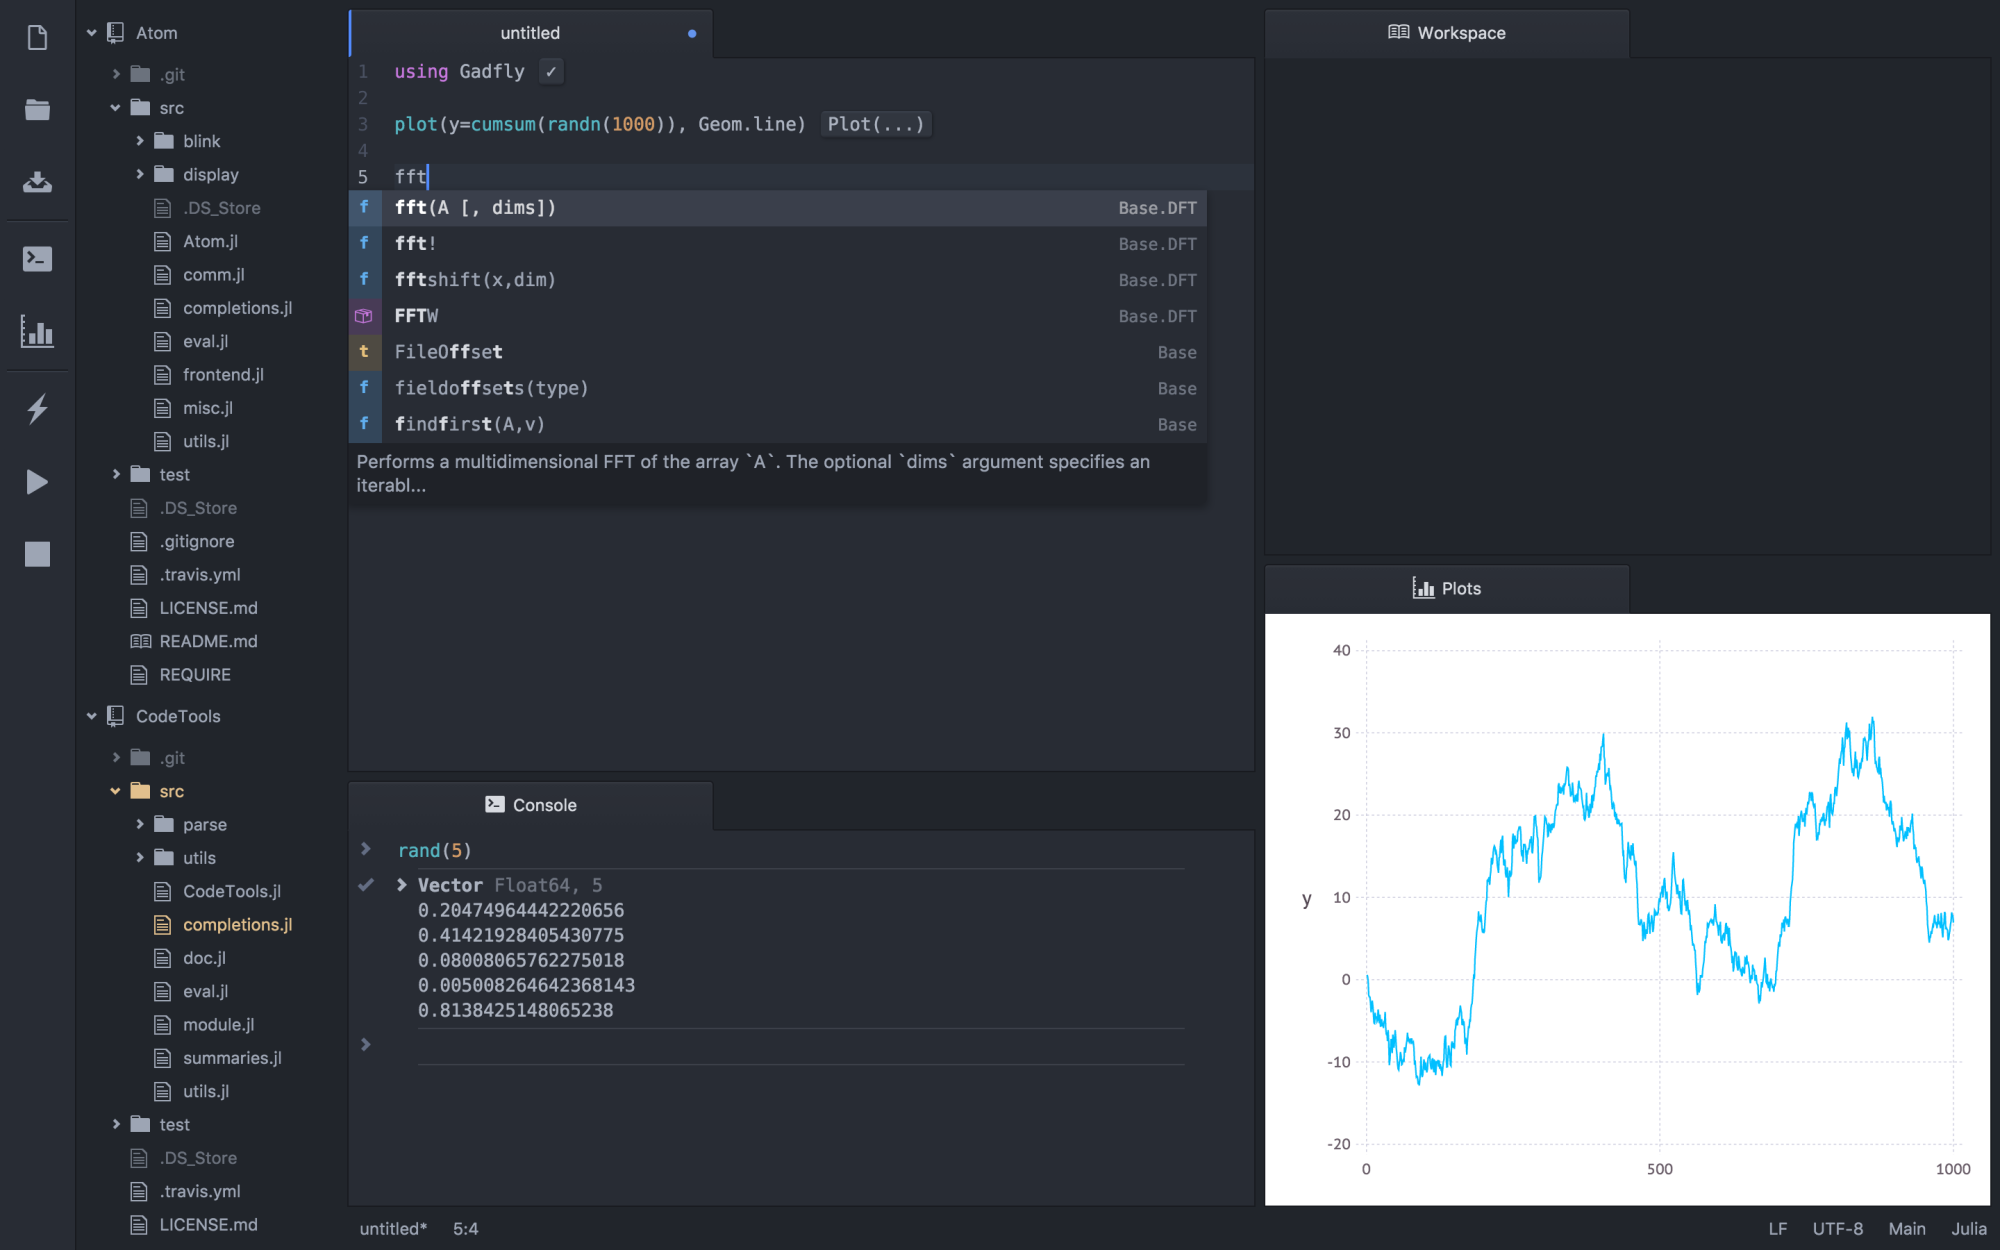This screenshot has height=1250, width=2000.
Task: Collapse the CodeTools src folder
Action: tap(116, 791)
